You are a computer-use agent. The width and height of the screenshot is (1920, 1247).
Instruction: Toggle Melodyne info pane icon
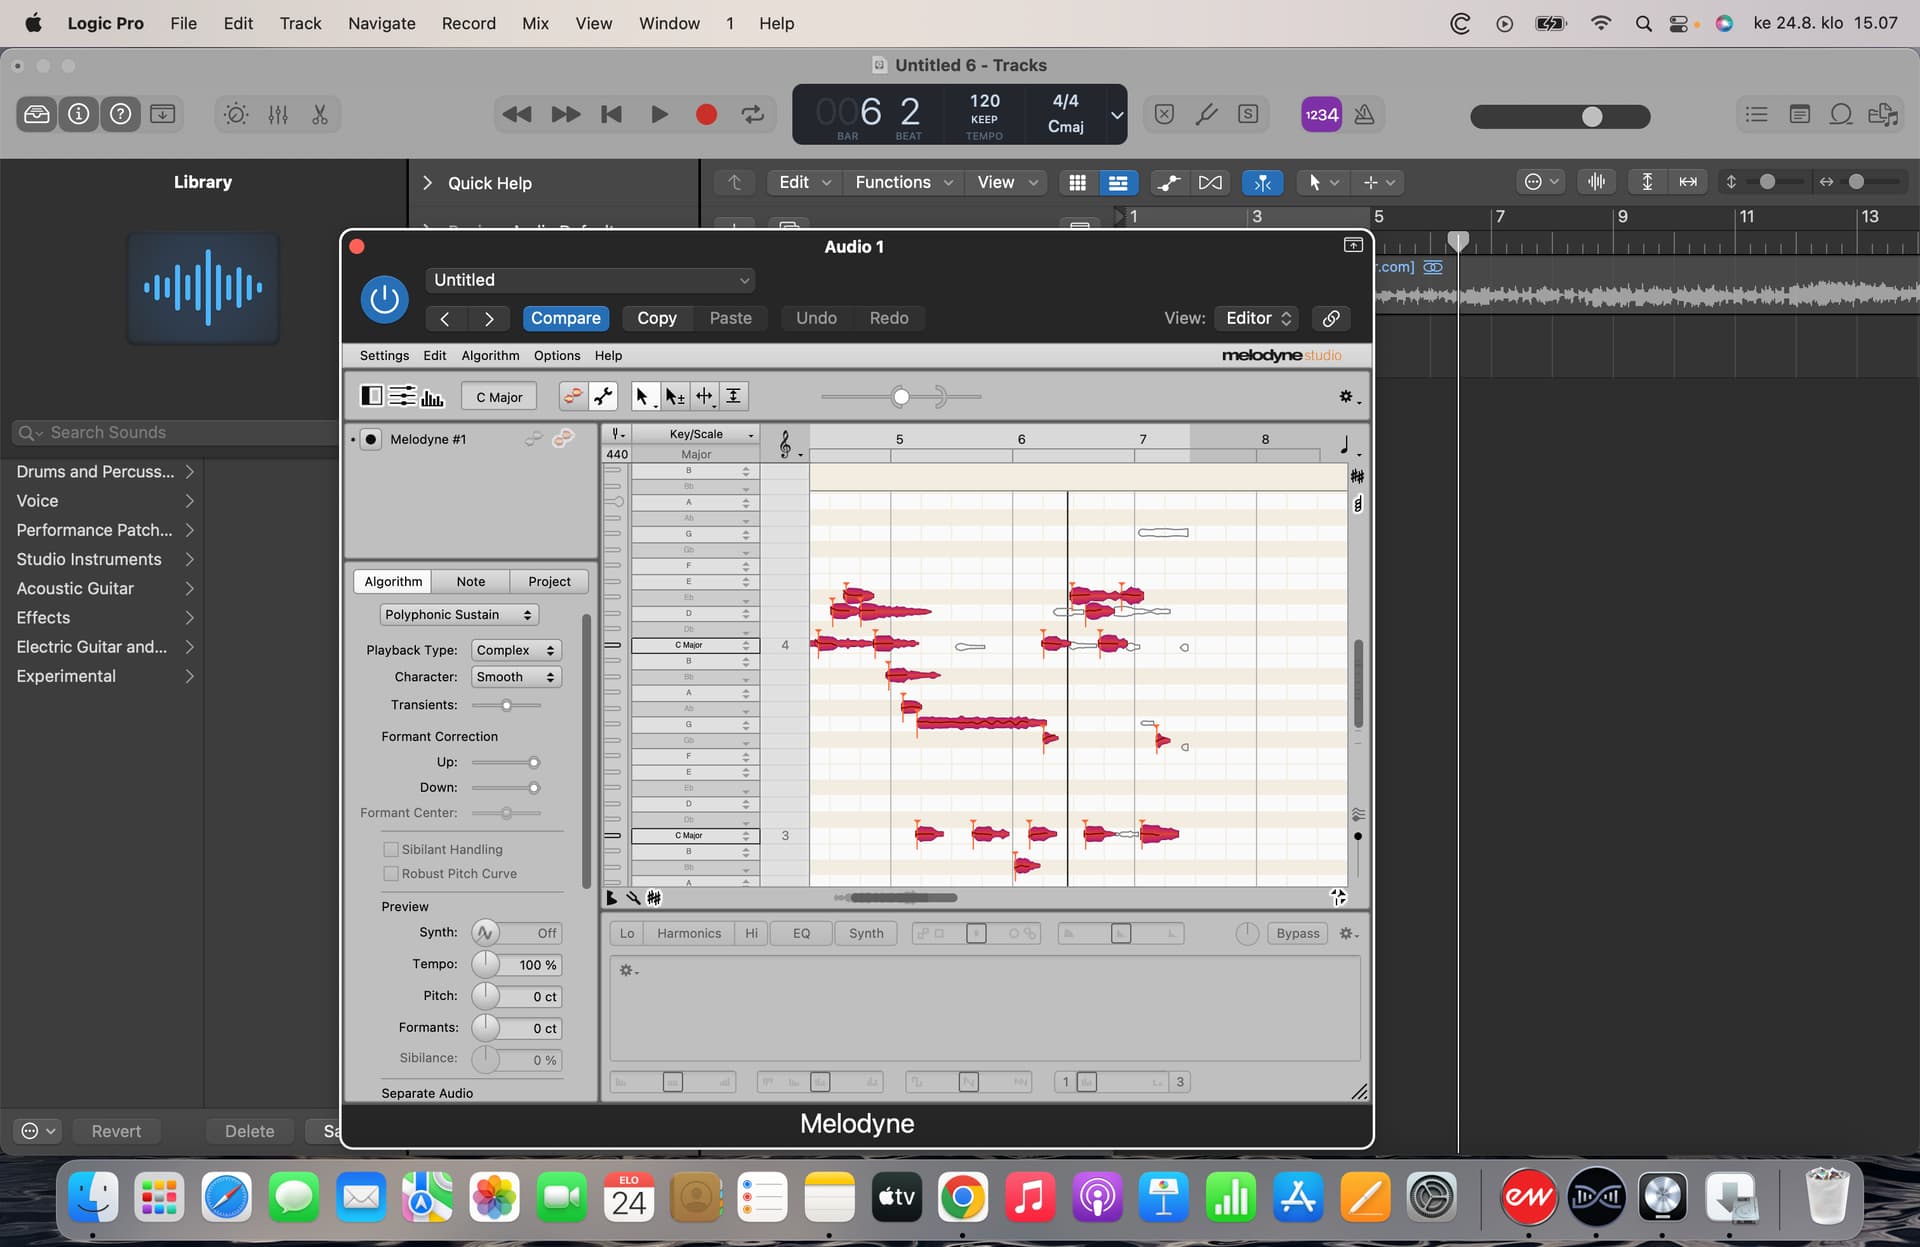click(402, 396)
